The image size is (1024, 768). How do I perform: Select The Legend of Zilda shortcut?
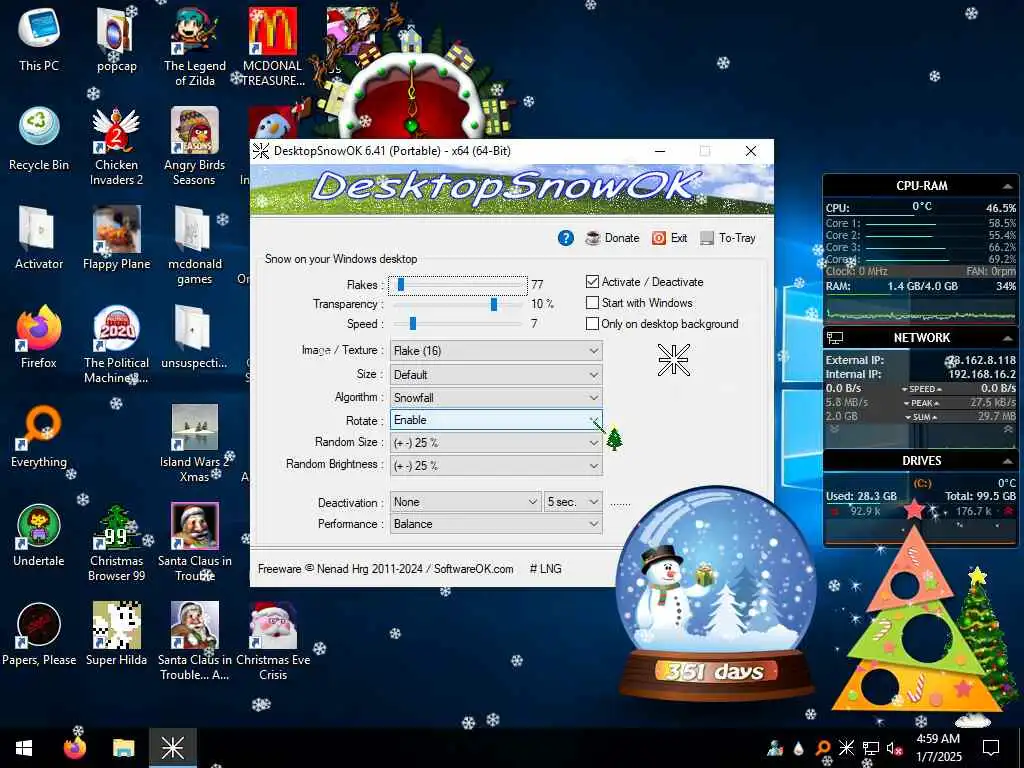tap(195, 46)
